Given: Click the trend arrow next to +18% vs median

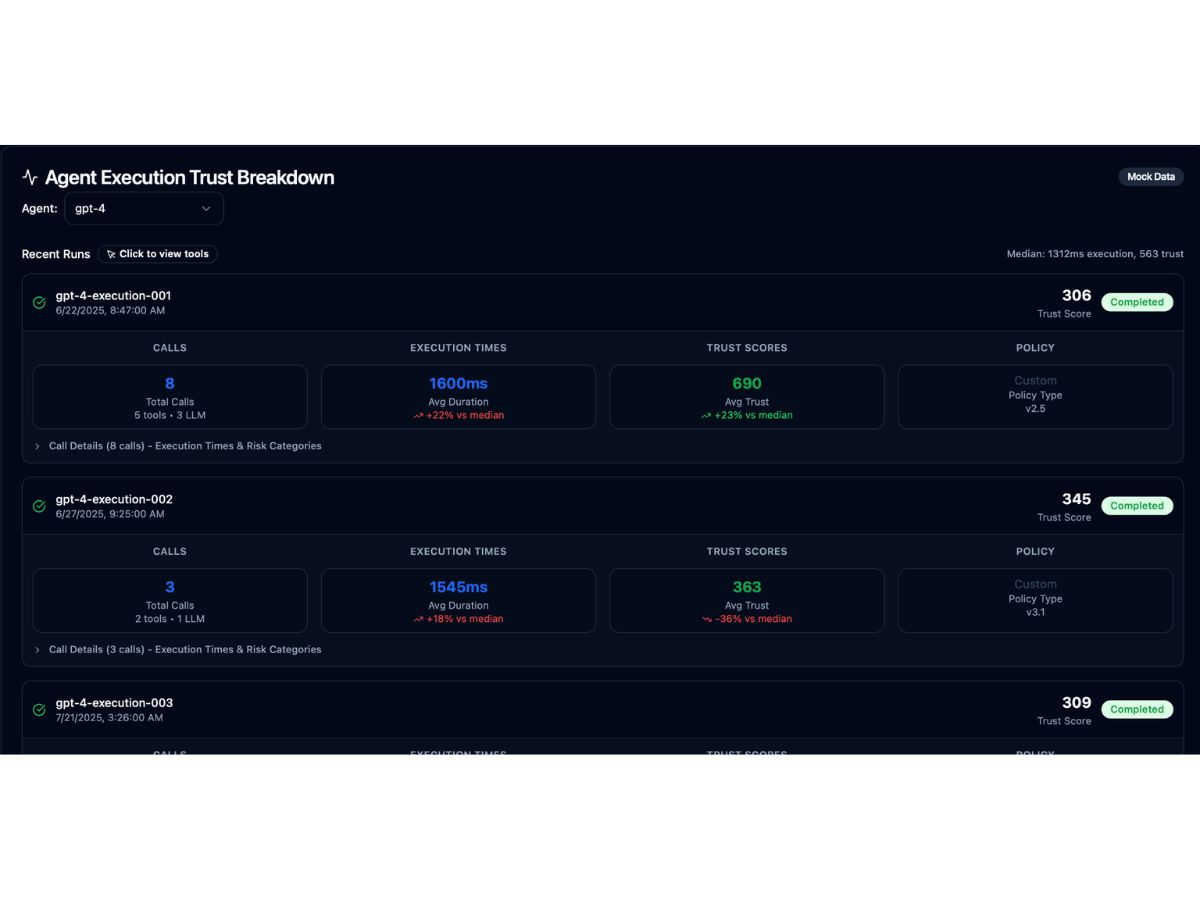Looking at the screenshot, I should (418, 619).
